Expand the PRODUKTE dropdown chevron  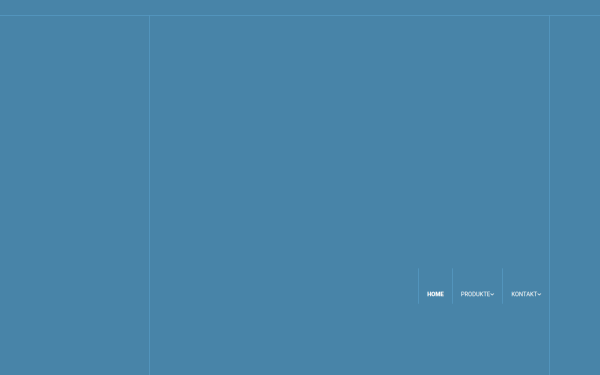[x=492, y=294]
